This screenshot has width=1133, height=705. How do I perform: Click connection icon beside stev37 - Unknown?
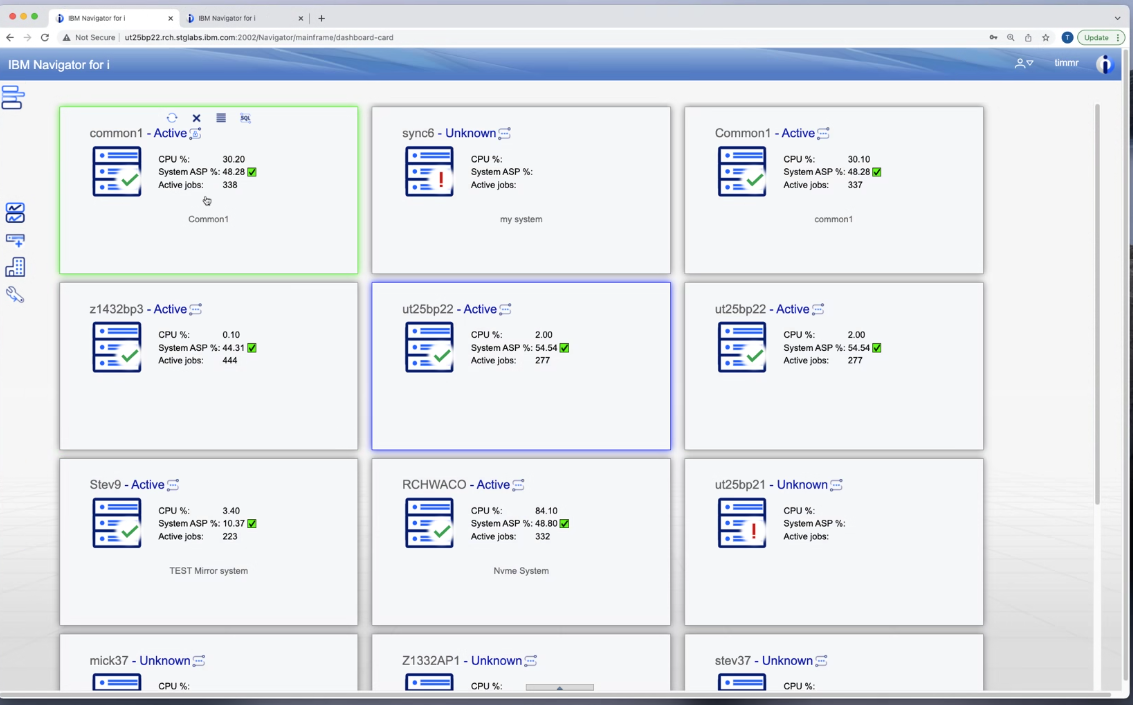[x=821, y=661]
